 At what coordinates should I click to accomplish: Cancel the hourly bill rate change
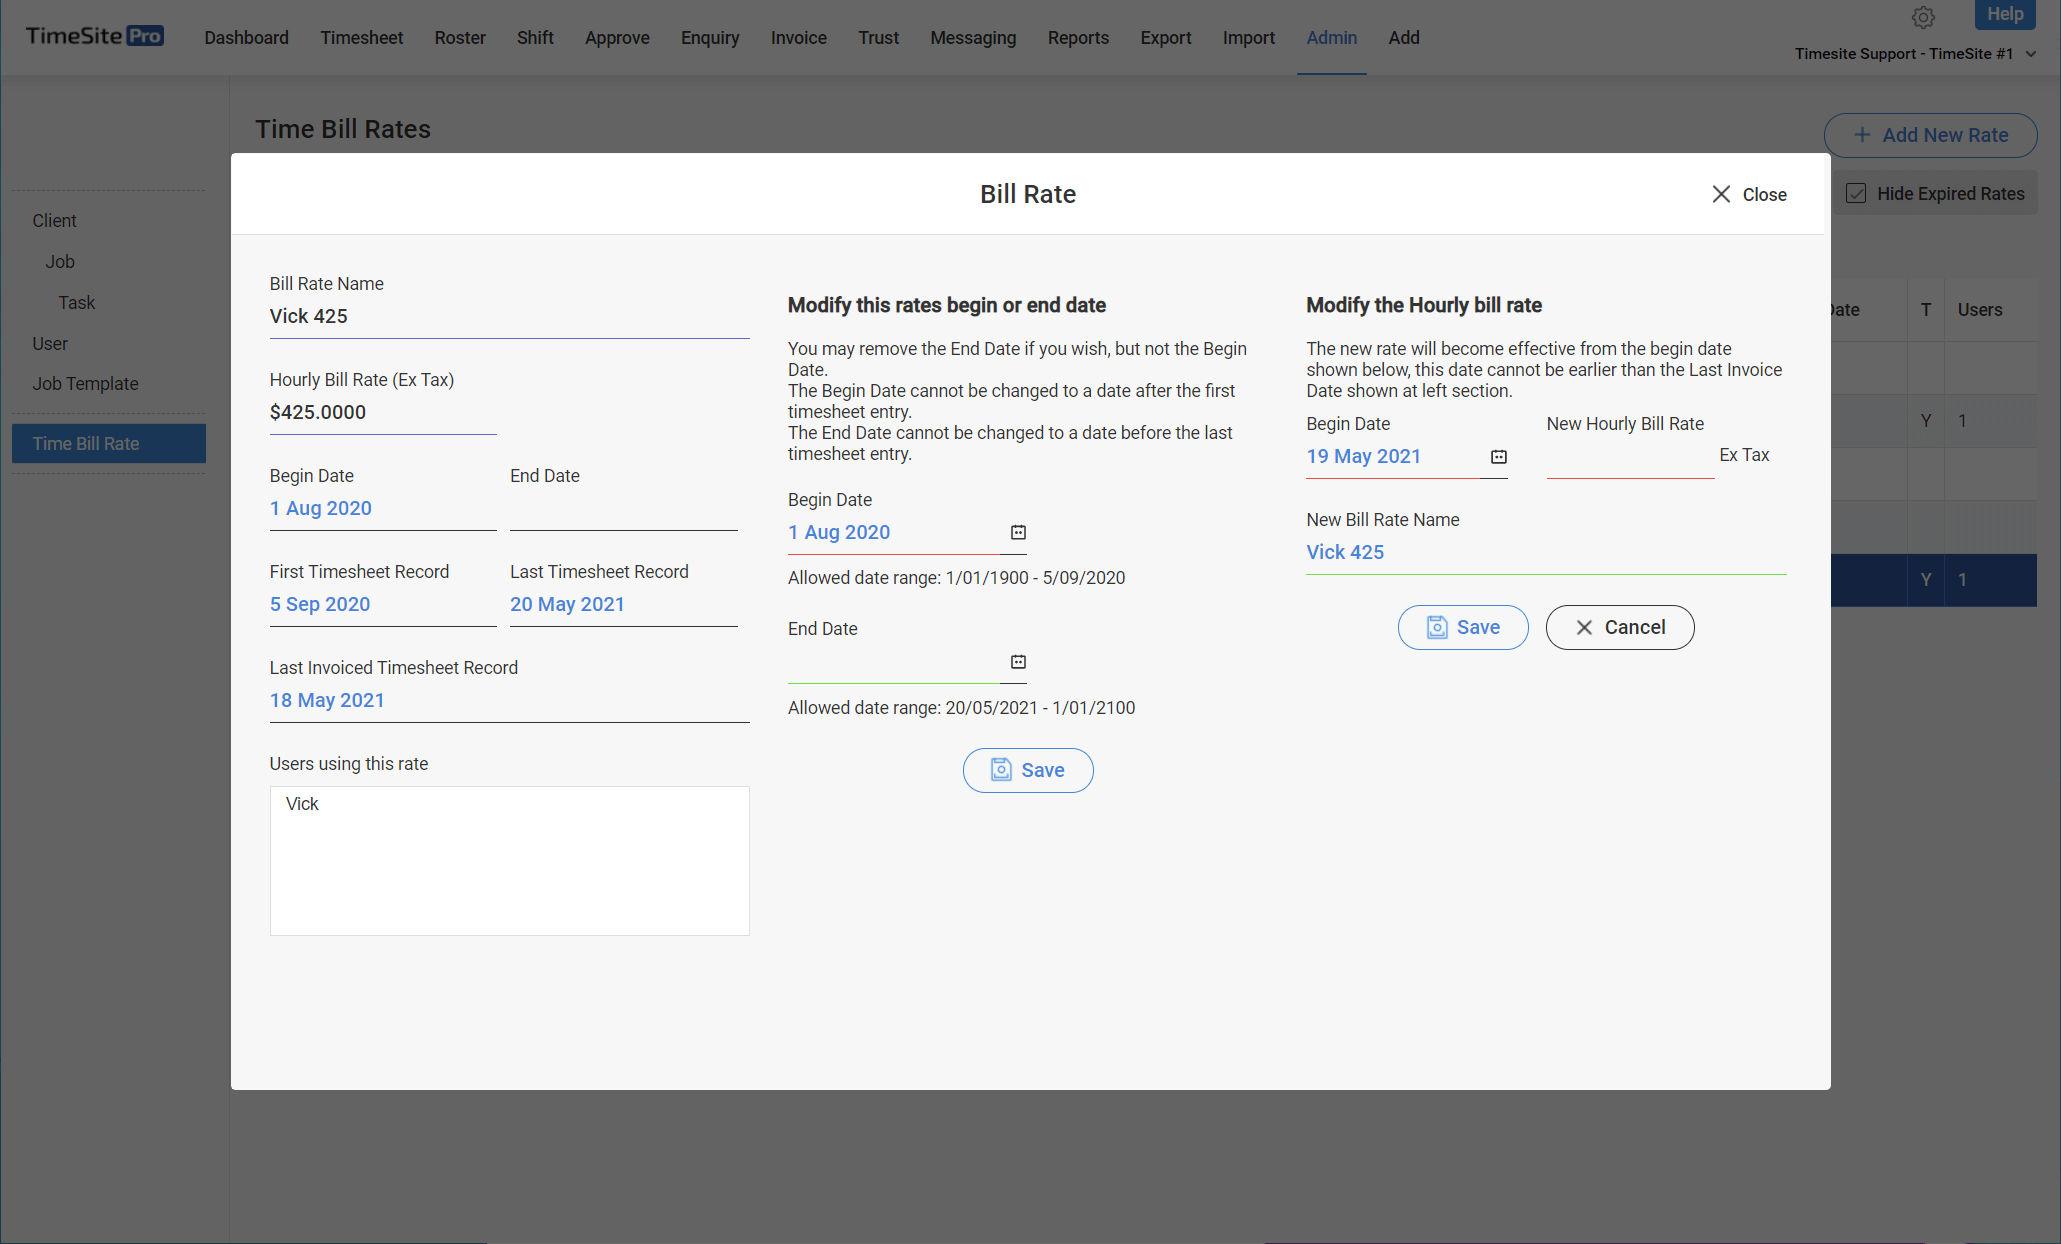coord(1620,627)
